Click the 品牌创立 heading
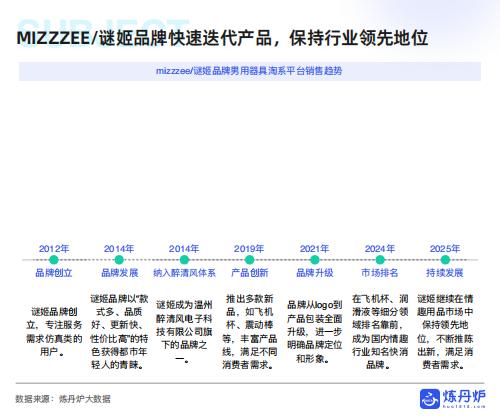The image size is (500, 416). pyautogui.click(x=54, y=273)
